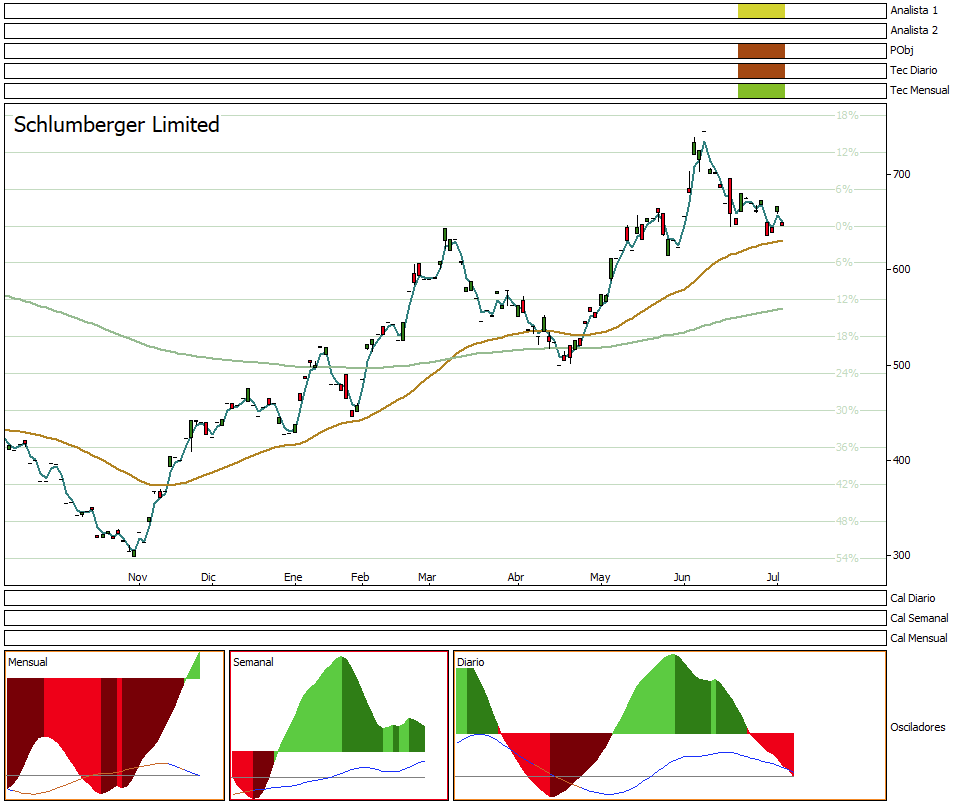Click the Ene month label on time axis
The height and width of the screenshot is (804, 955).
click(293, 577)
